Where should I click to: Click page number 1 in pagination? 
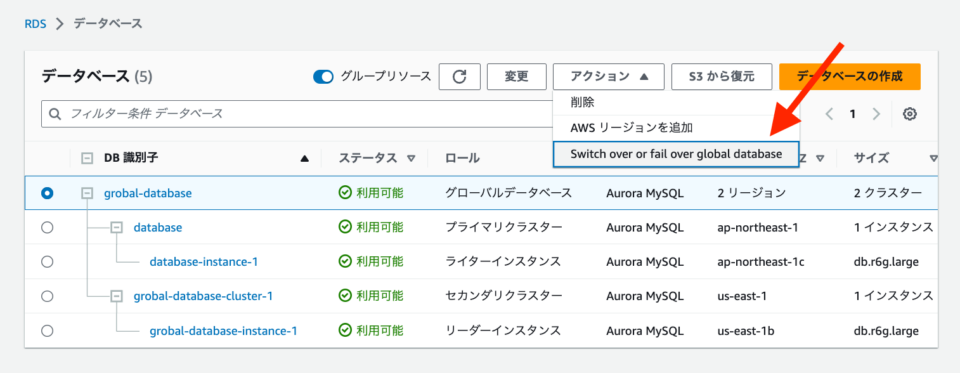pyautogui.click(x=852, y=114)
